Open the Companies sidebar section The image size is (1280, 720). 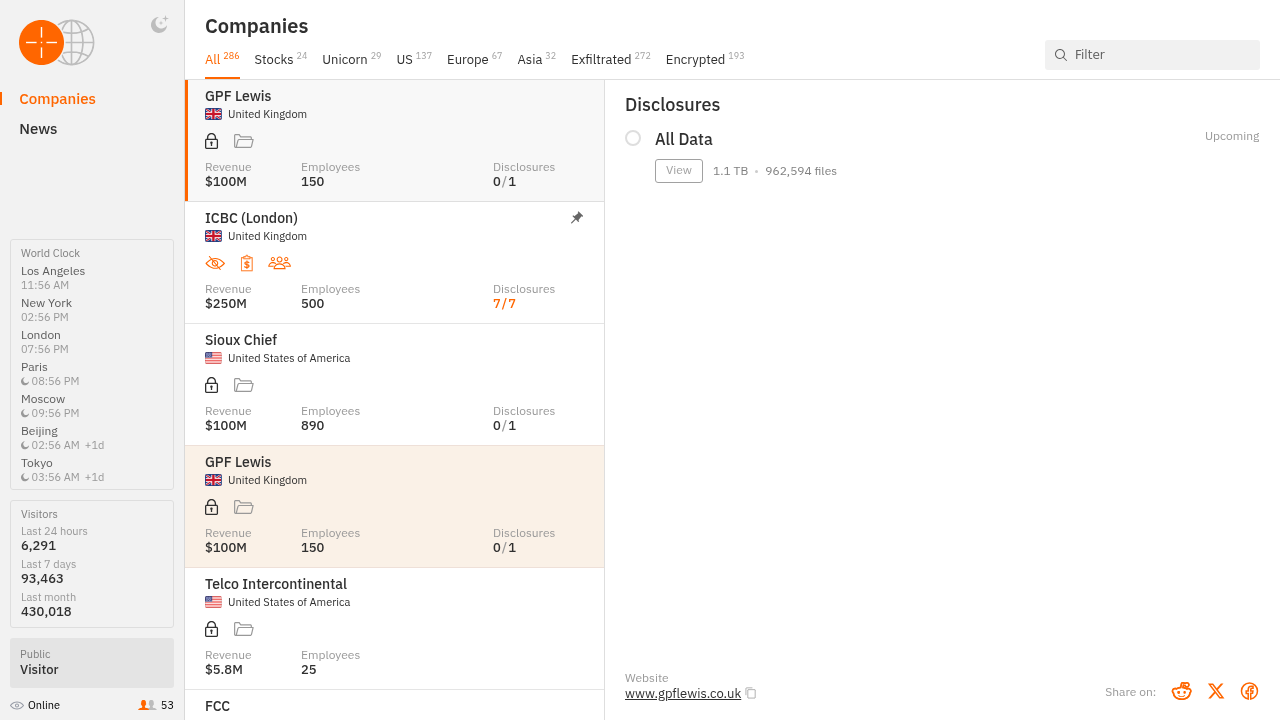click(x=58, y=99)
